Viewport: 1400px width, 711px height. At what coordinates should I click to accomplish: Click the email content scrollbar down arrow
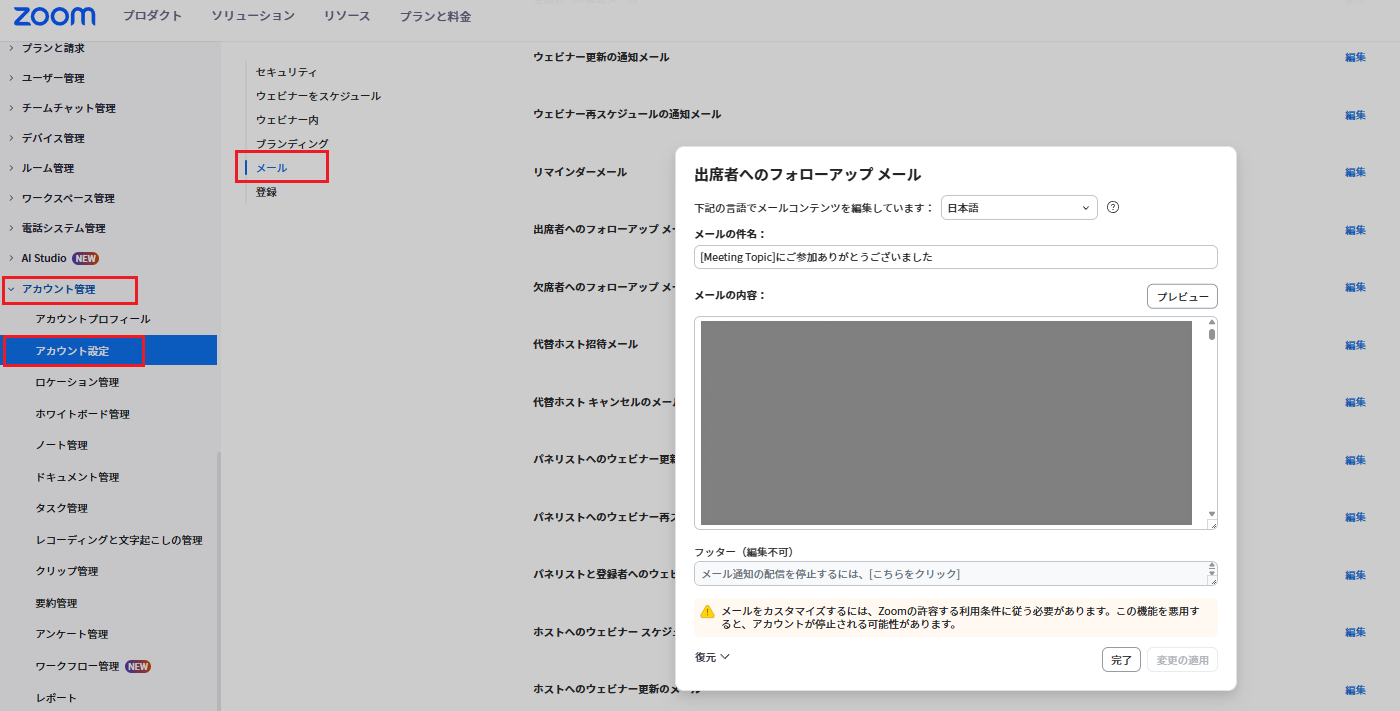point(1212,513)
